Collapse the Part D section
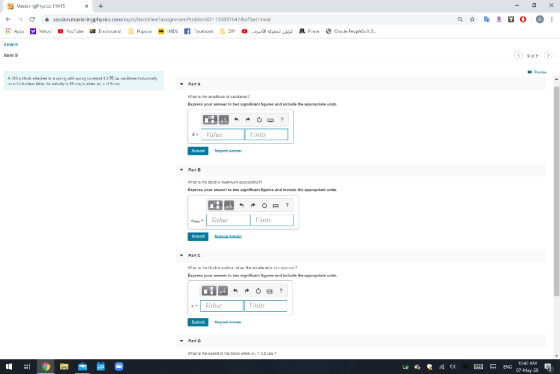 [x=181, y=341]
